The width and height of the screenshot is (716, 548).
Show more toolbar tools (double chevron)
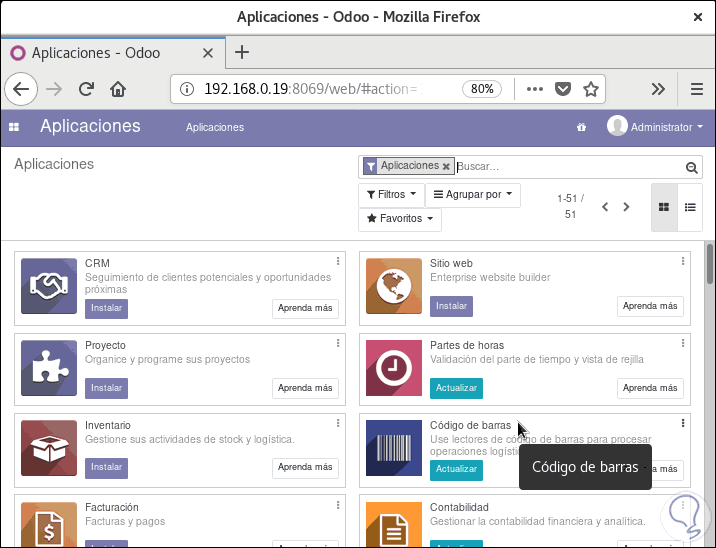[658, 89]
